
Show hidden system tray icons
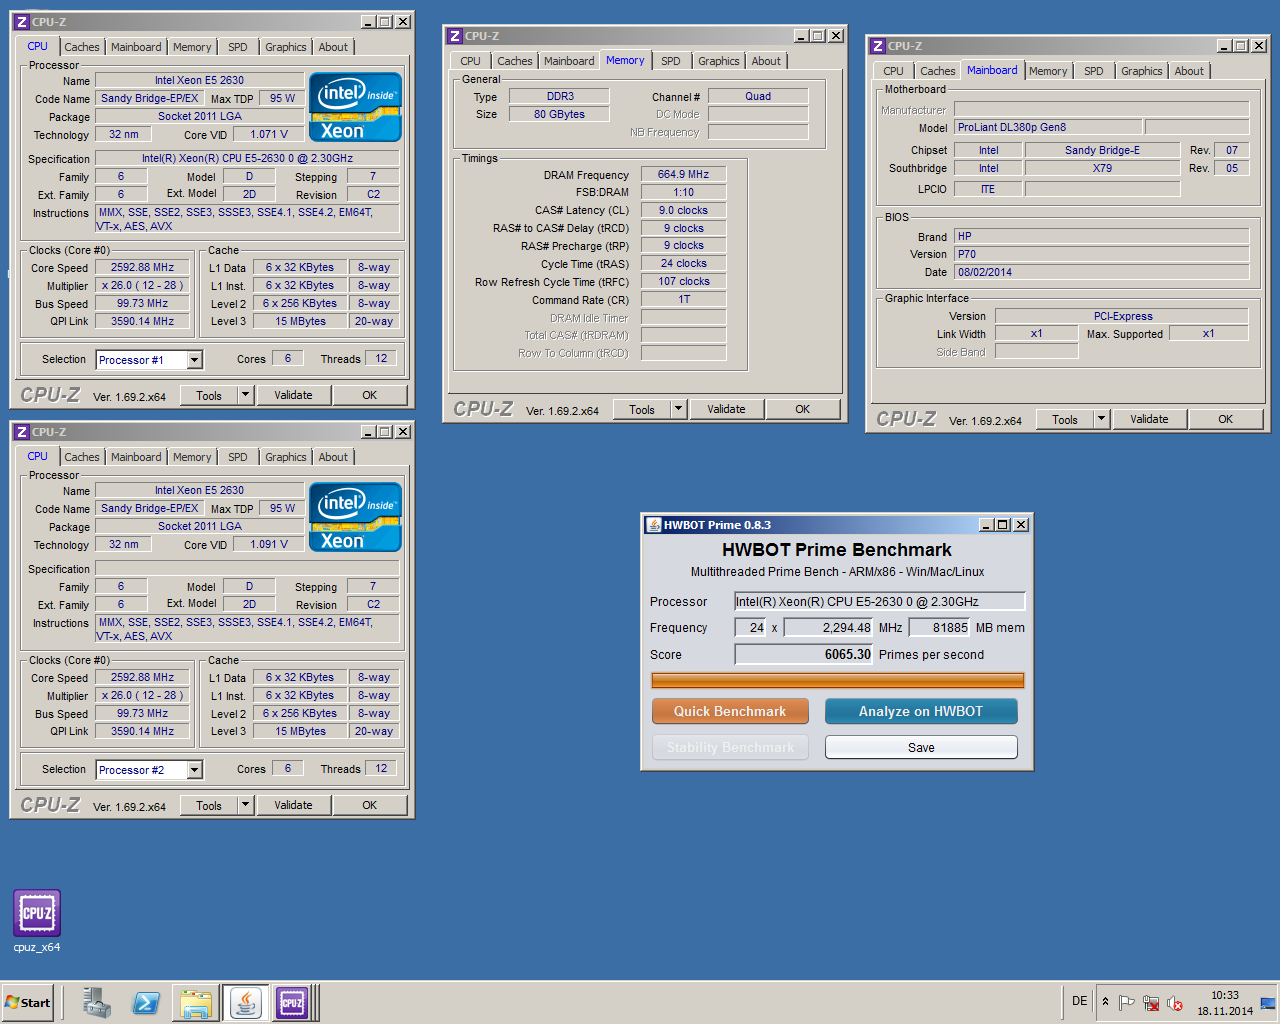tap(1105, 1002)
